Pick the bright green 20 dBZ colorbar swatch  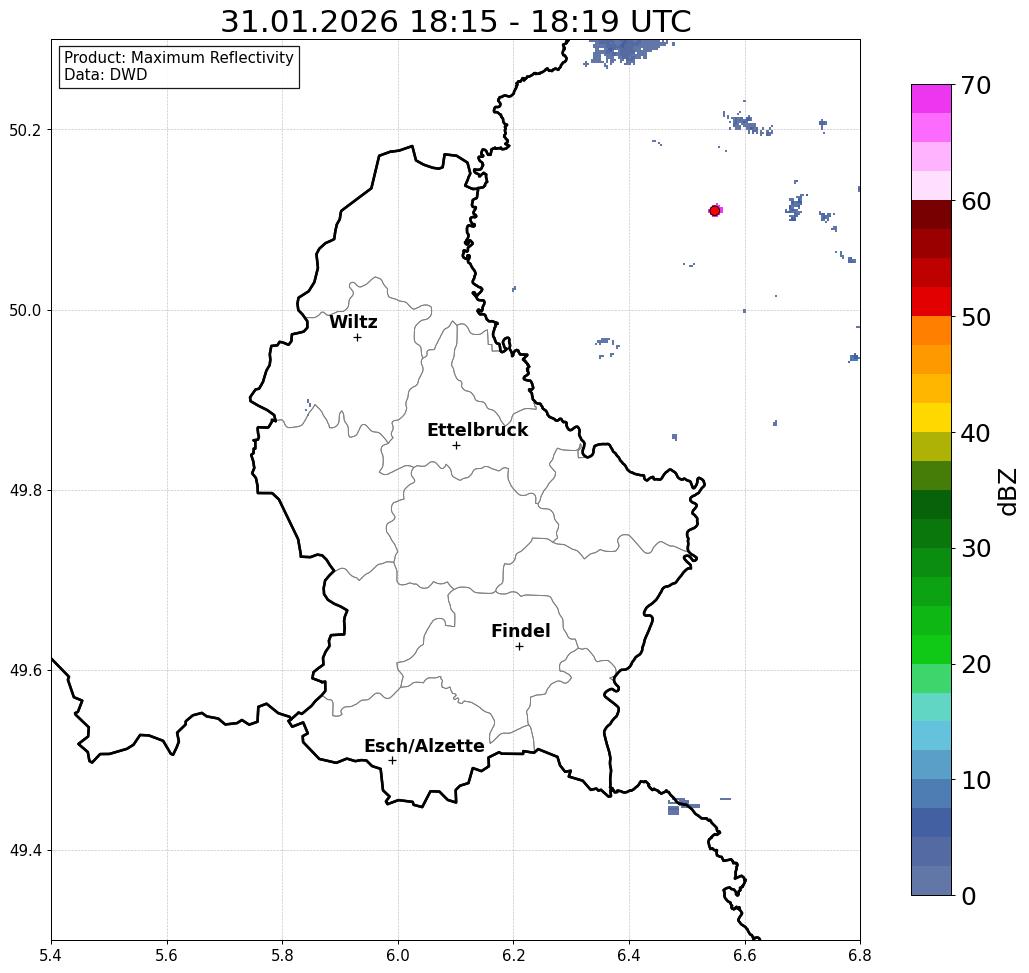pyautogui.click(x=931, y=650)
